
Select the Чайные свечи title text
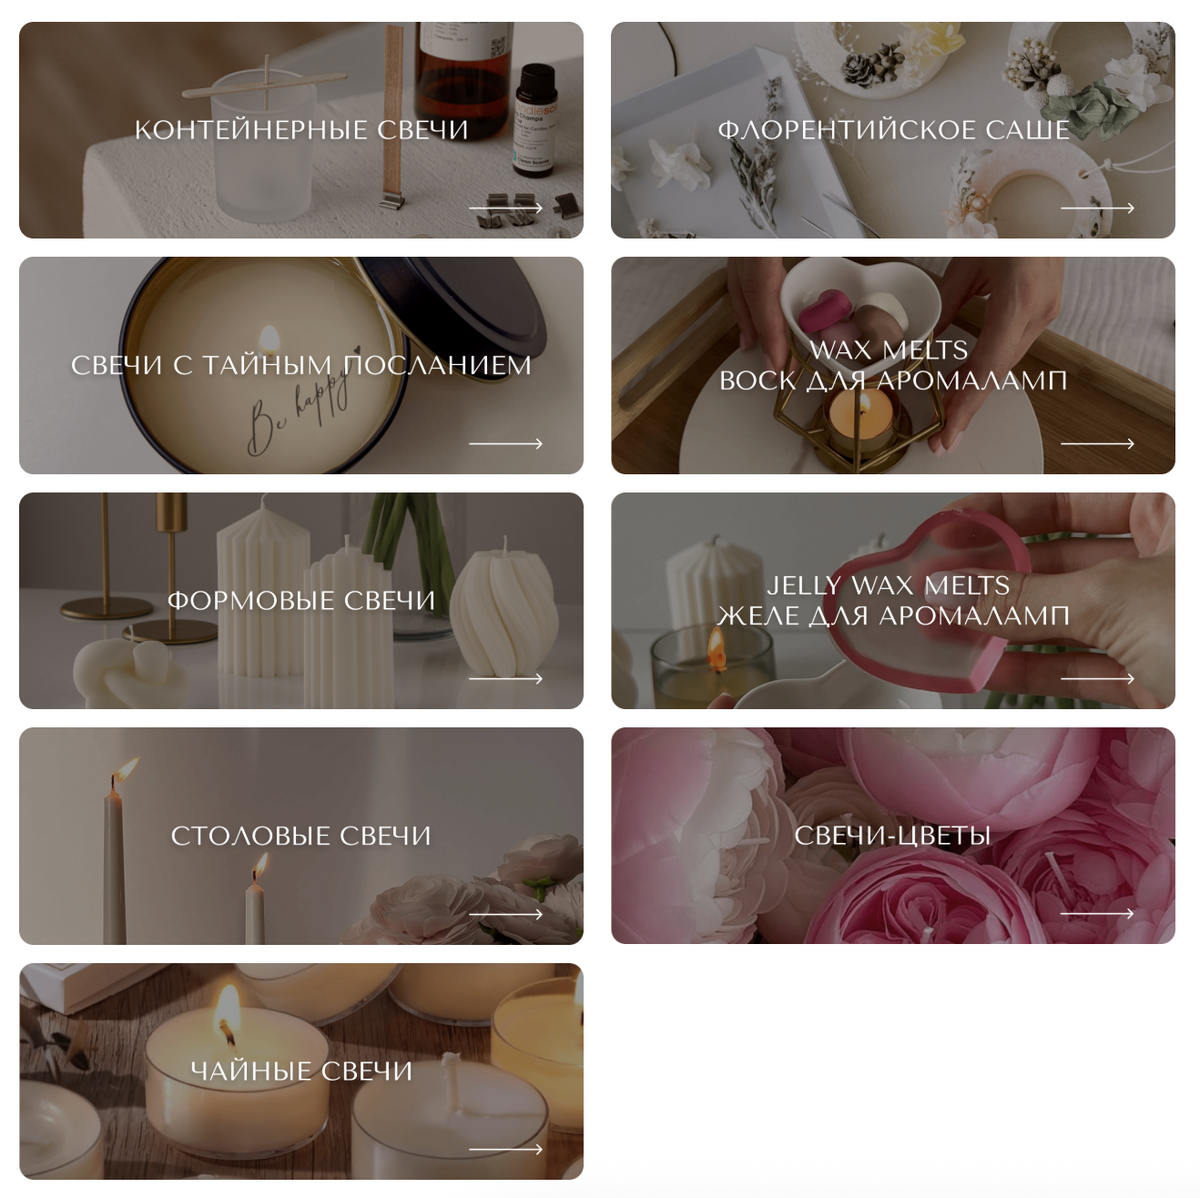tap(301, 1071)
